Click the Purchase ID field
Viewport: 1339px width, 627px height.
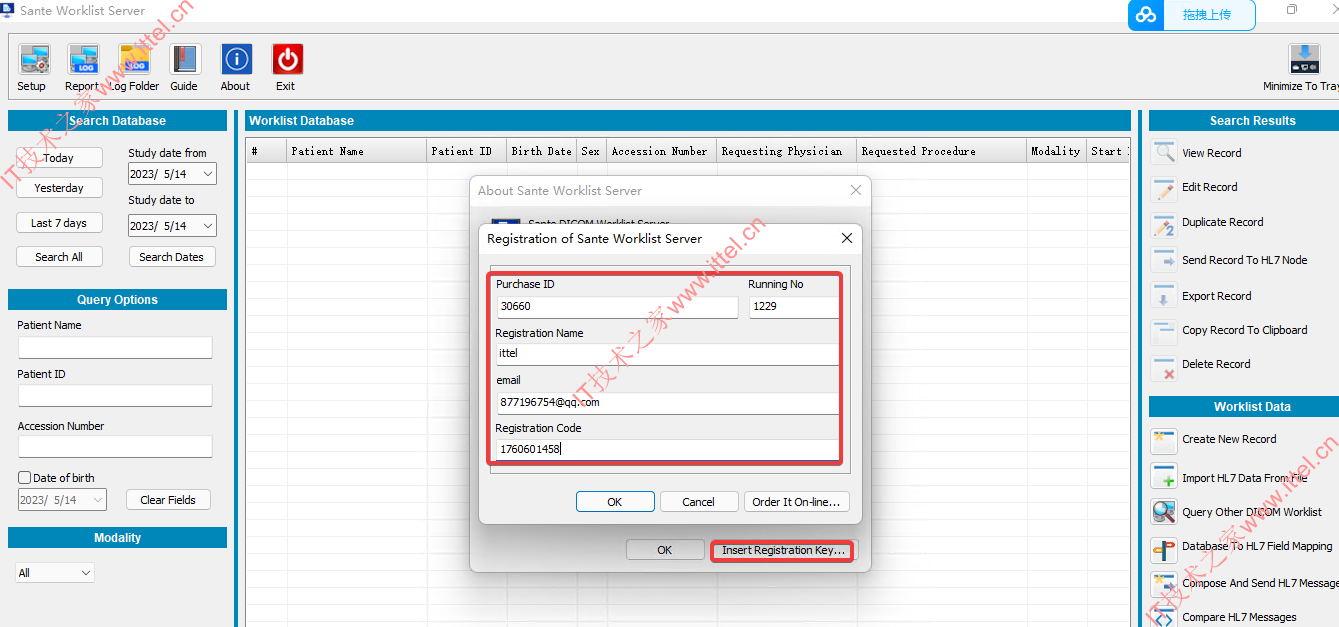pos(617,306)
